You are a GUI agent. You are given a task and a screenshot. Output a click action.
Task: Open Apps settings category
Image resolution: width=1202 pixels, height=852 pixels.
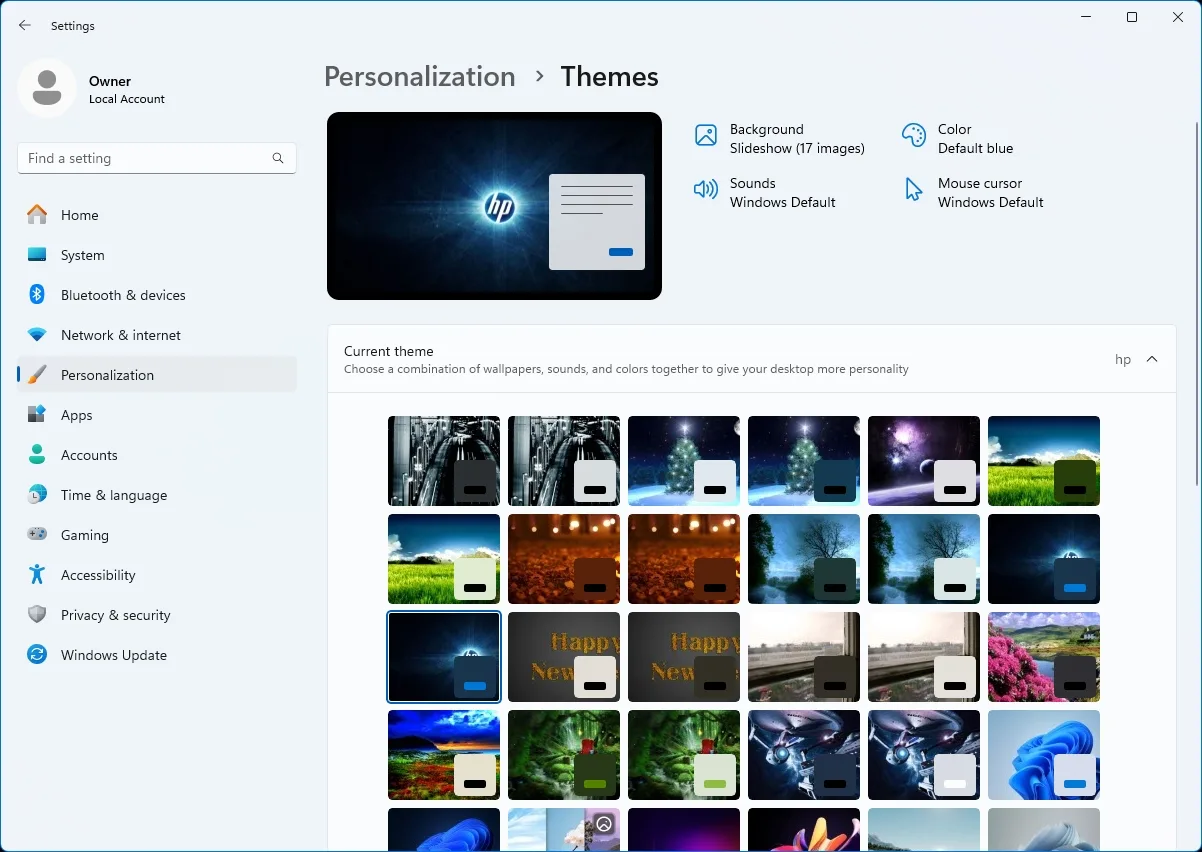coord(157,415)
